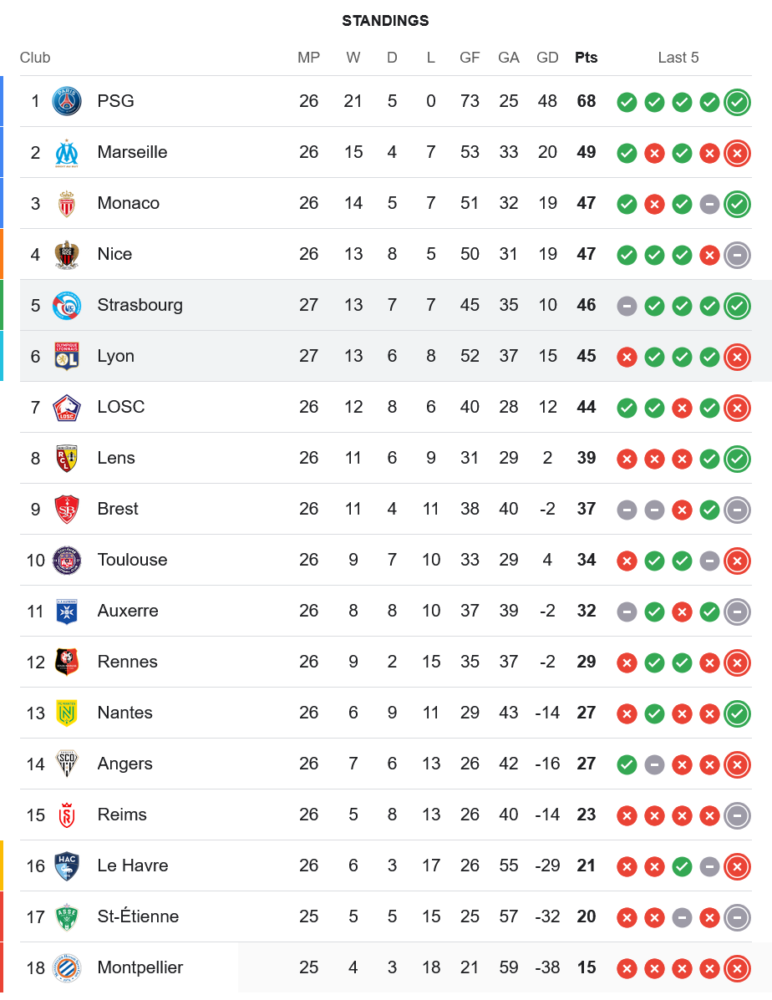The width and height of the screenshot is (772, 1000).
Task: Click PSG's most recent match win icon
Action: [x=737, y=101]
